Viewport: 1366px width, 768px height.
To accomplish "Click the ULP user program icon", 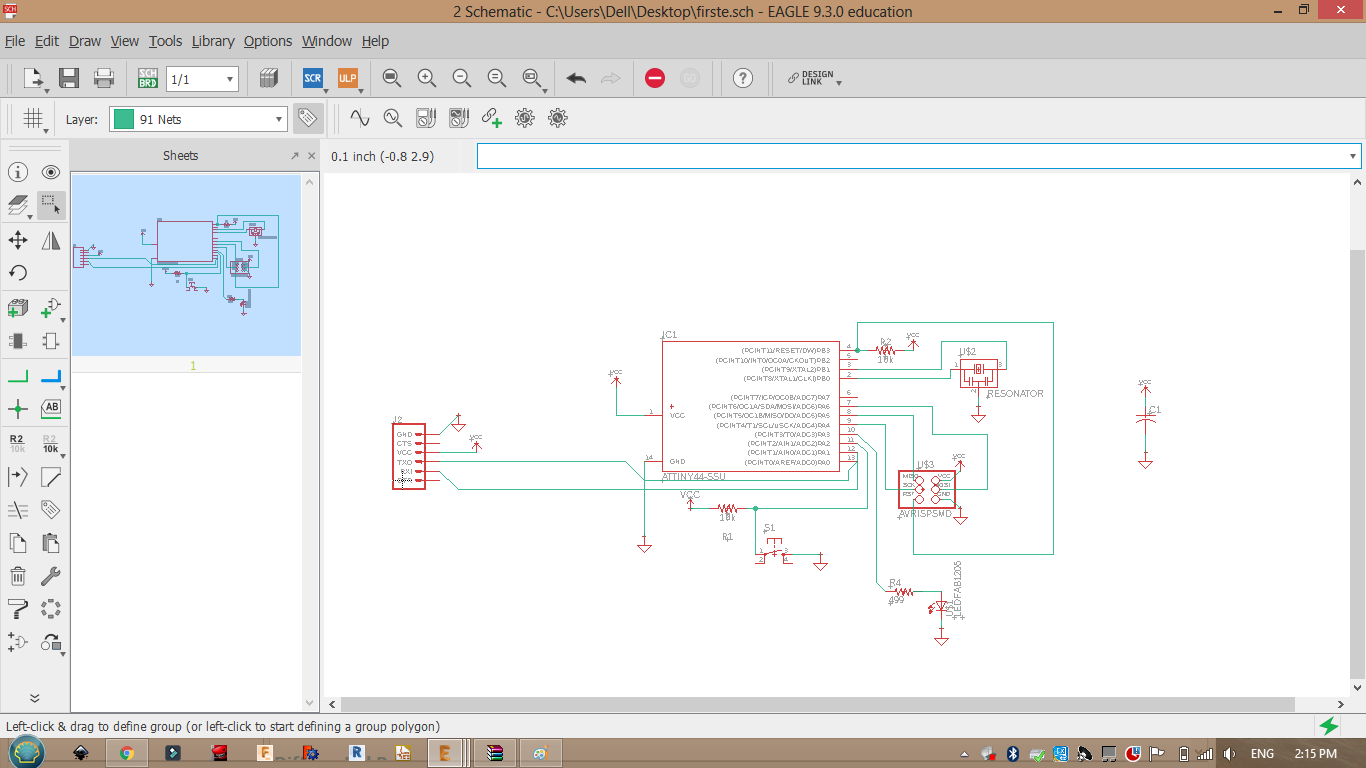I will click(348, 78).
